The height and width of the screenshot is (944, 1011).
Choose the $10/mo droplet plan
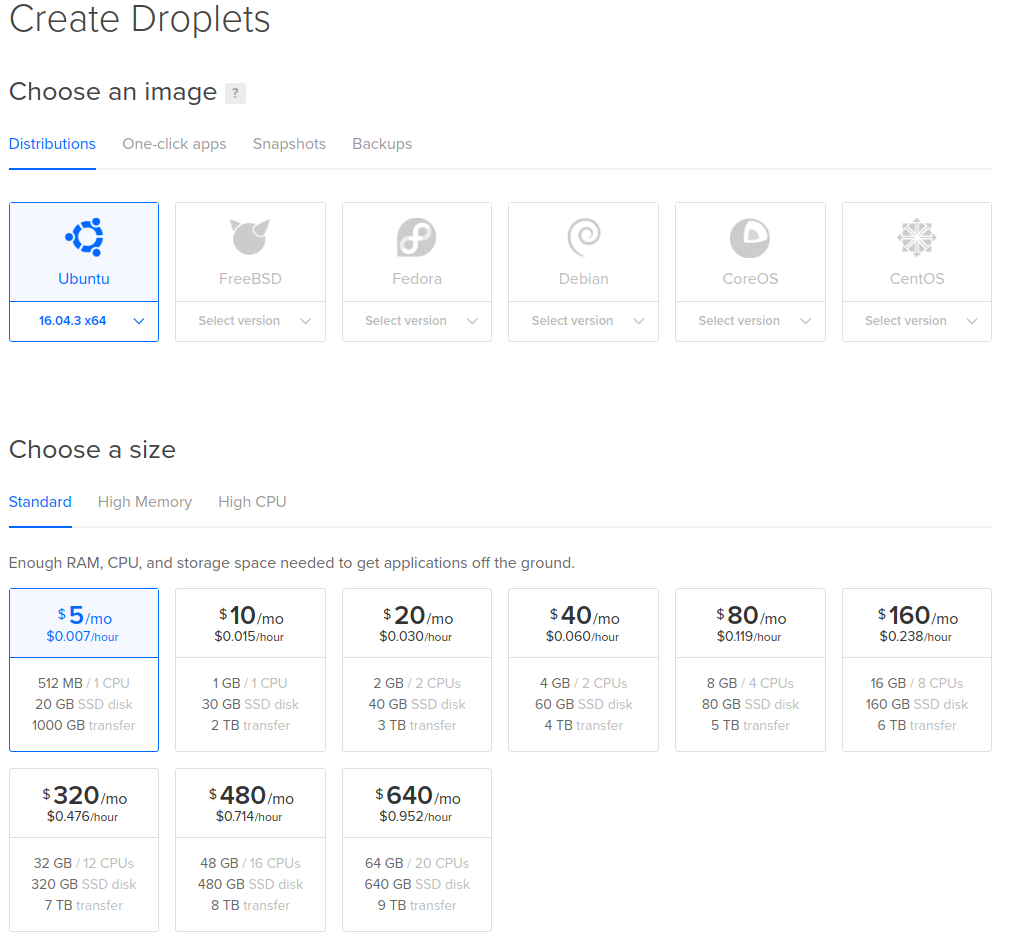pyautogui.click(x=250, y=669)
